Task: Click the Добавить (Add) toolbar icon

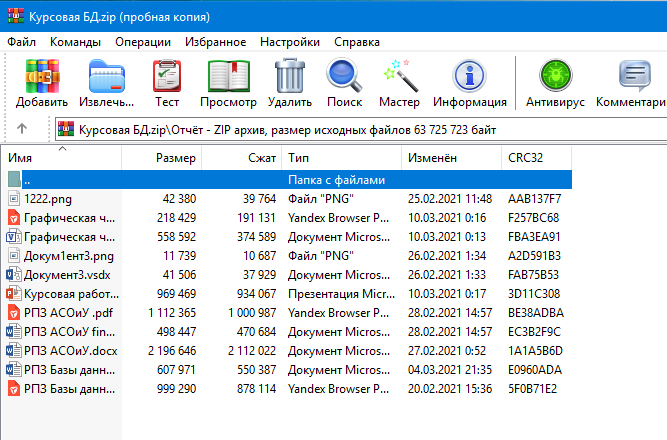Action: click(x=42, y=83)
